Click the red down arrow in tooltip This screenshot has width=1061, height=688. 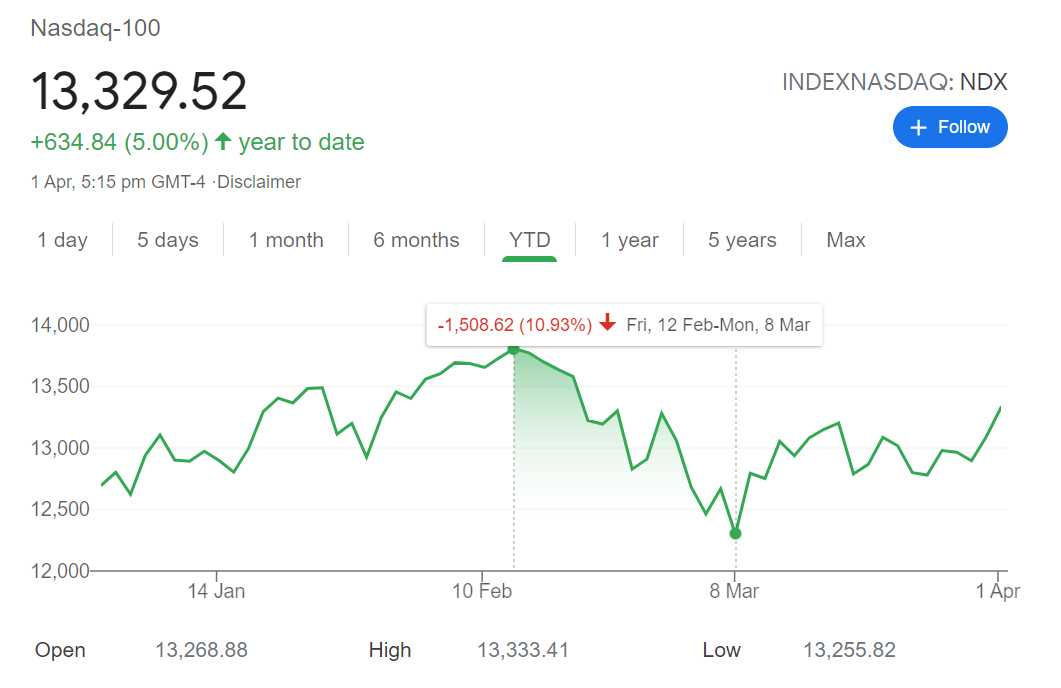[x=608, y=324]
